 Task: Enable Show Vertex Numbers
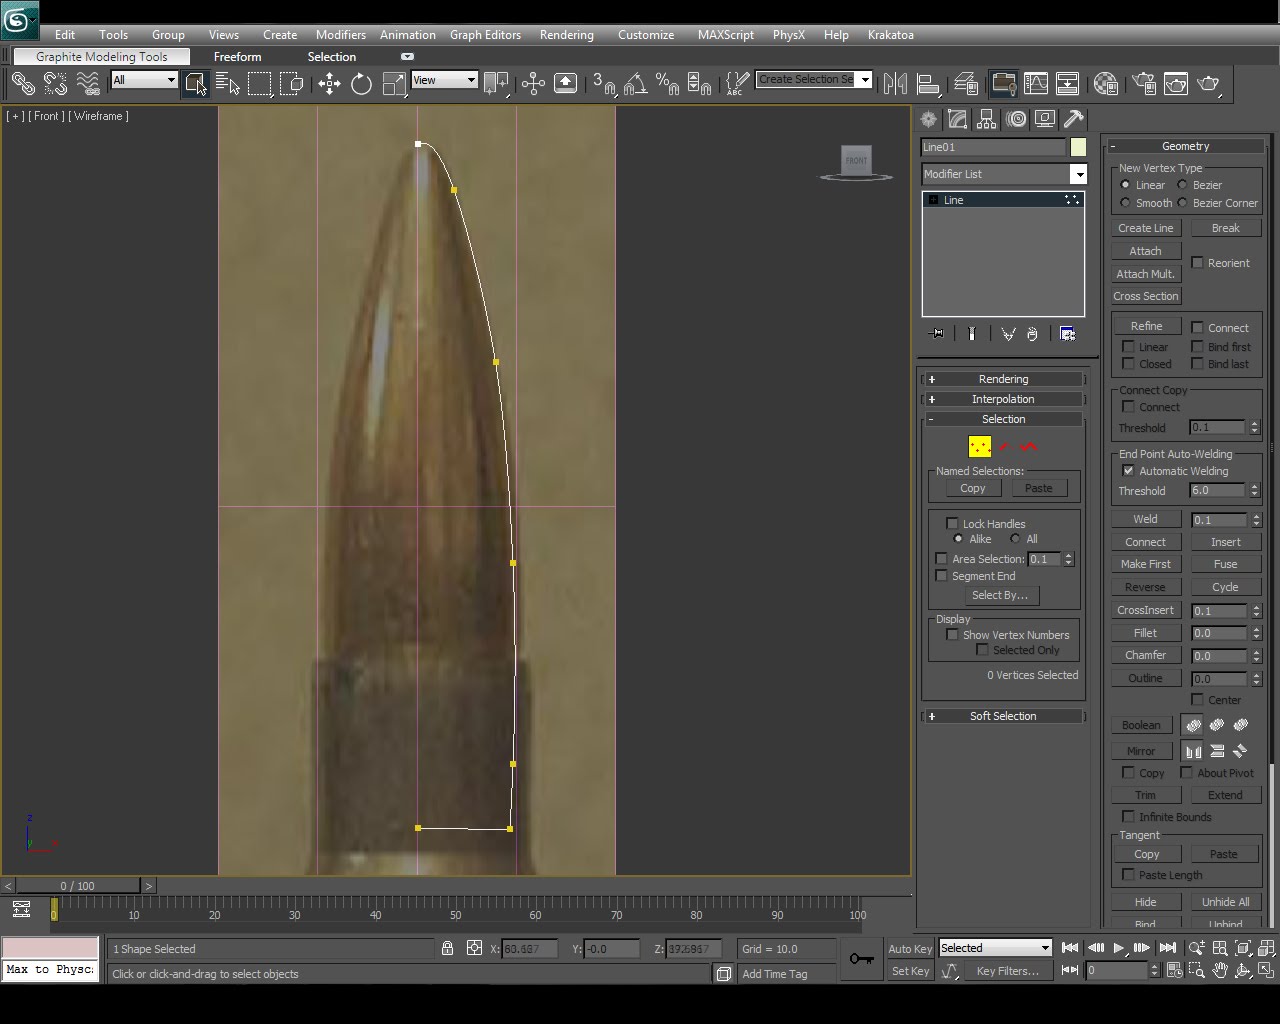(951, 635)
